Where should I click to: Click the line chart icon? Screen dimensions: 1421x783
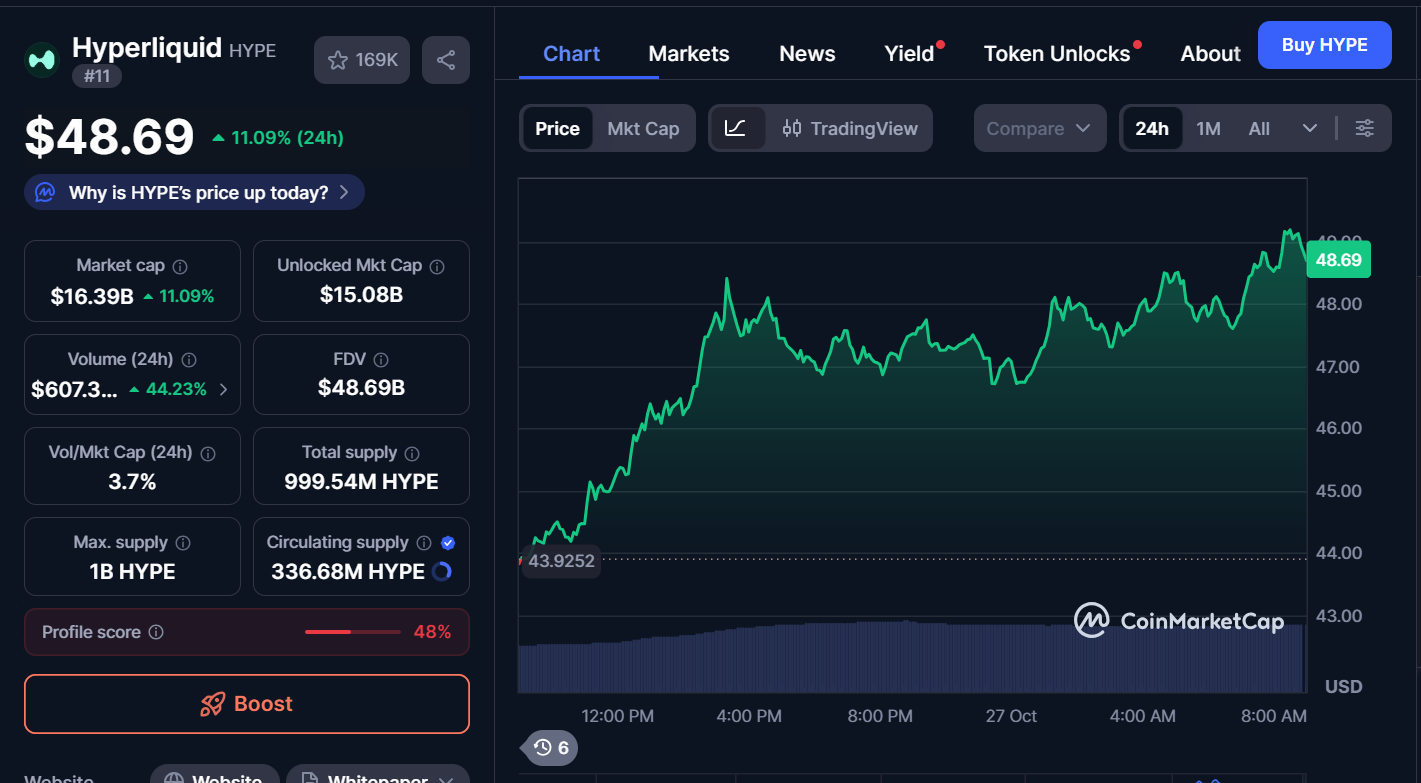point(736,128)
